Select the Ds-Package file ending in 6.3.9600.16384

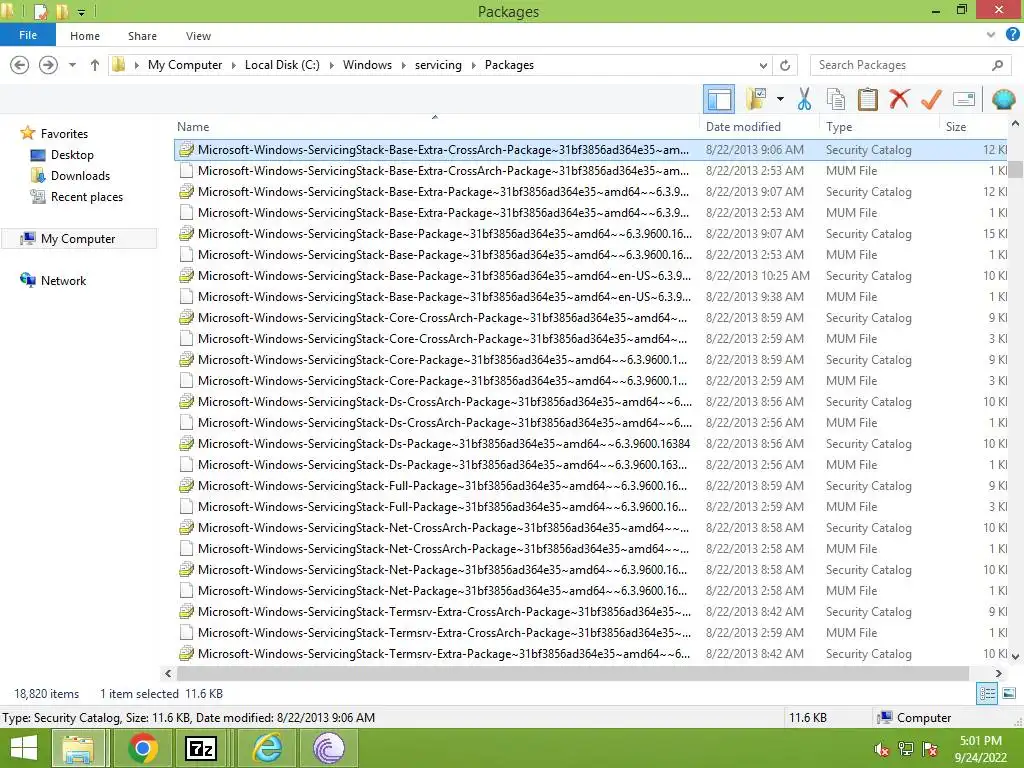591,443
